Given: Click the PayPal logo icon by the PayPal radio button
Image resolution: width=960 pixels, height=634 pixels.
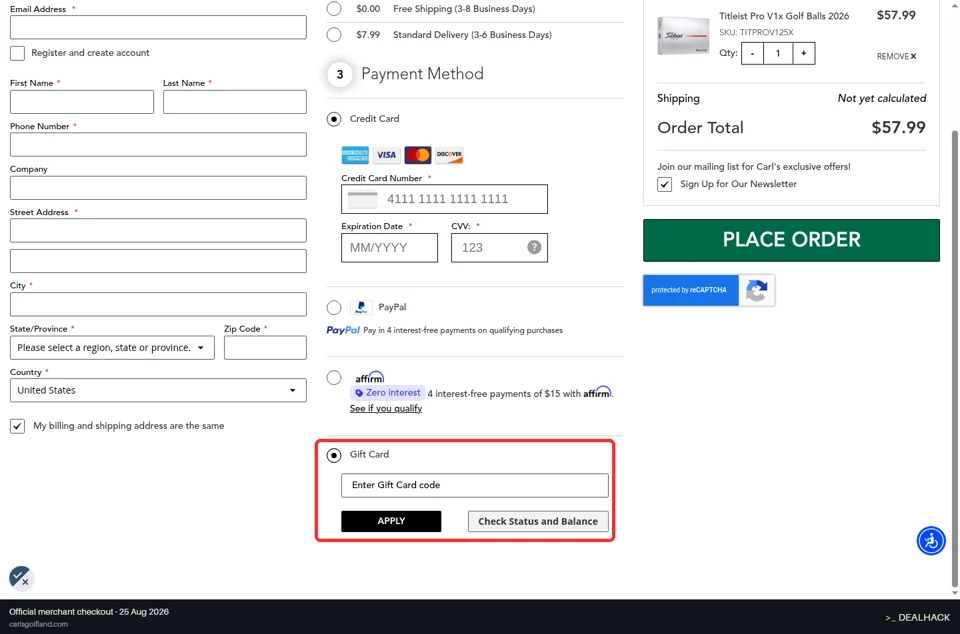Looking at the screenshot, I should (361, 307).
